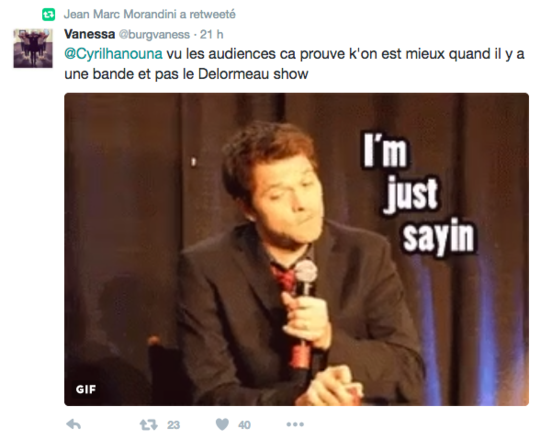
Task: Like the tweet using the heart icon
Action: point(222,425)
